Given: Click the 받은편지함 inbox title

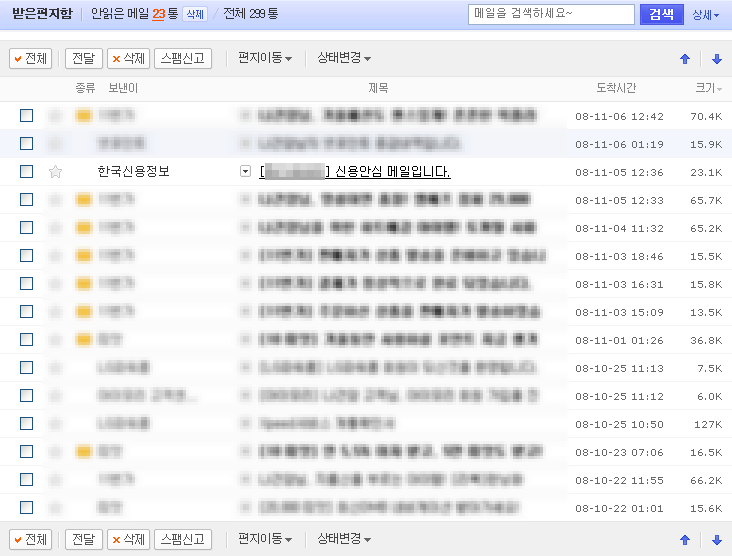Looking at the screenshot, I should pyautogui.click(x=42, y=14).
